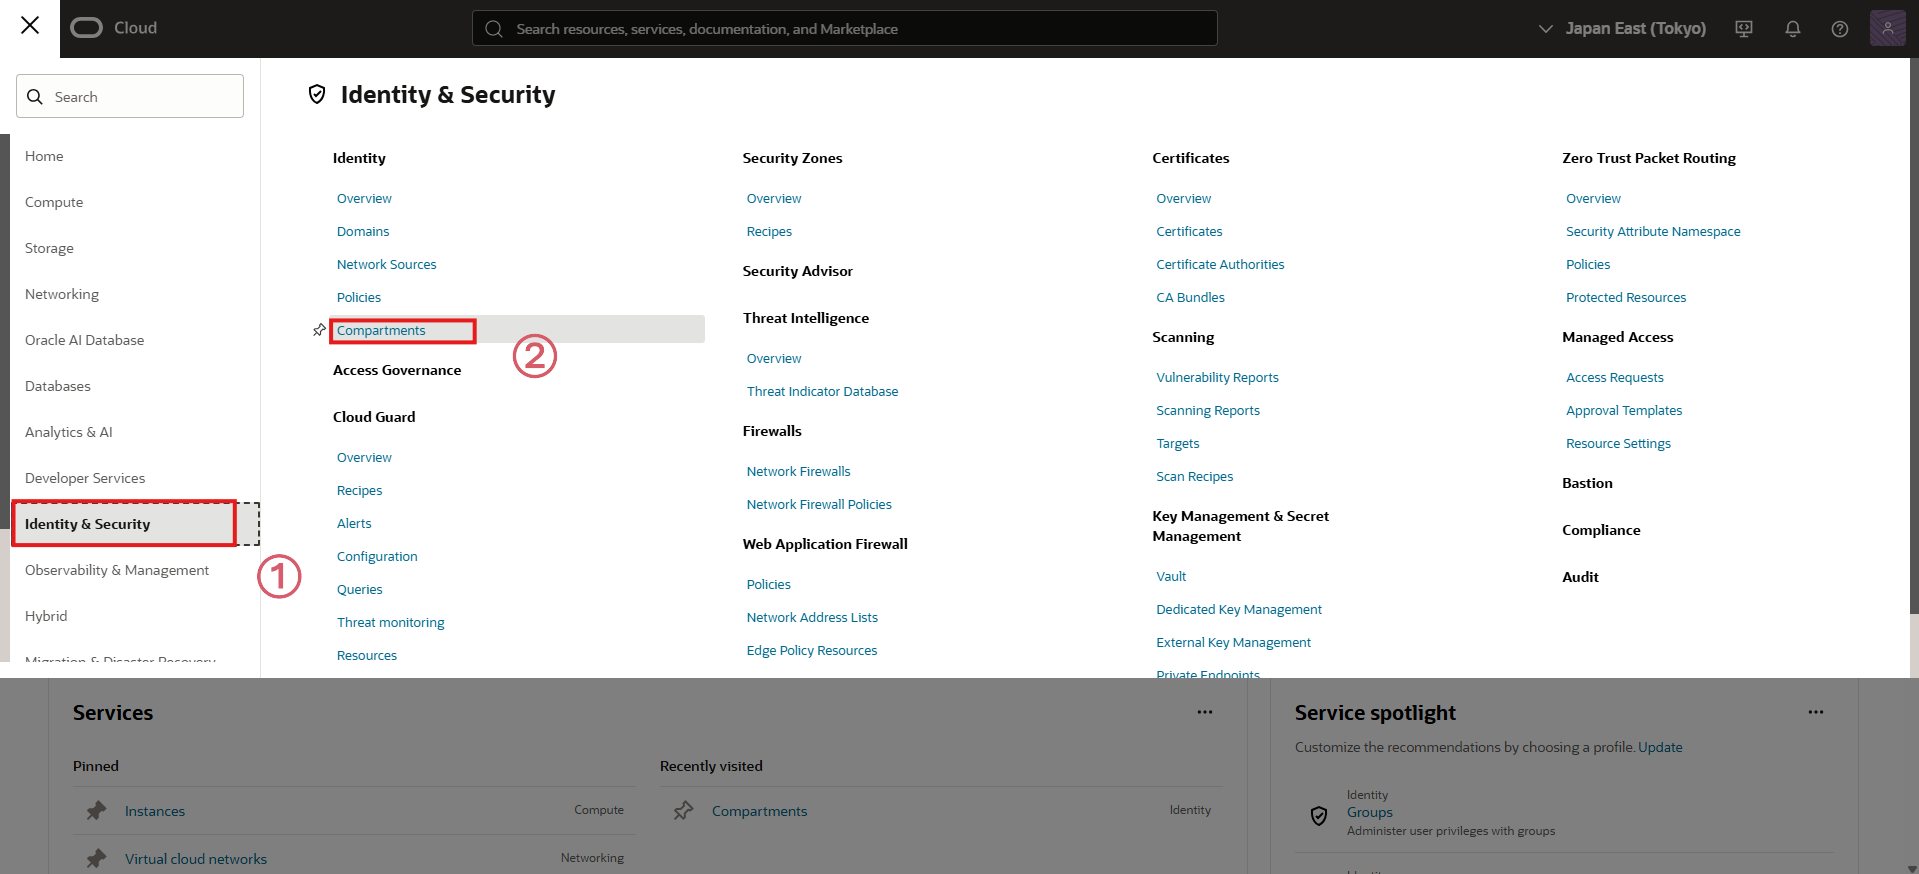Open the Services panel three-dot menu

(1205, 712)
